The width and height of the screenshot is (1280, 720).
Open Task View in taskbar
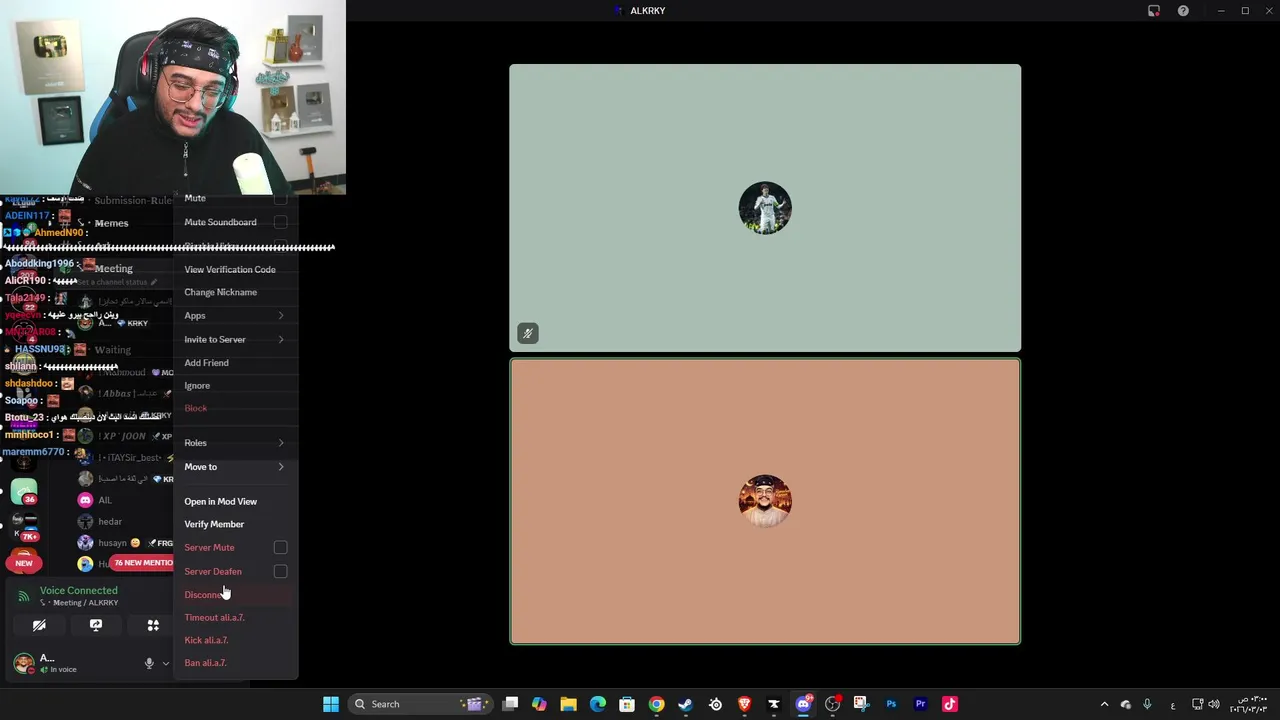point(510,704)
